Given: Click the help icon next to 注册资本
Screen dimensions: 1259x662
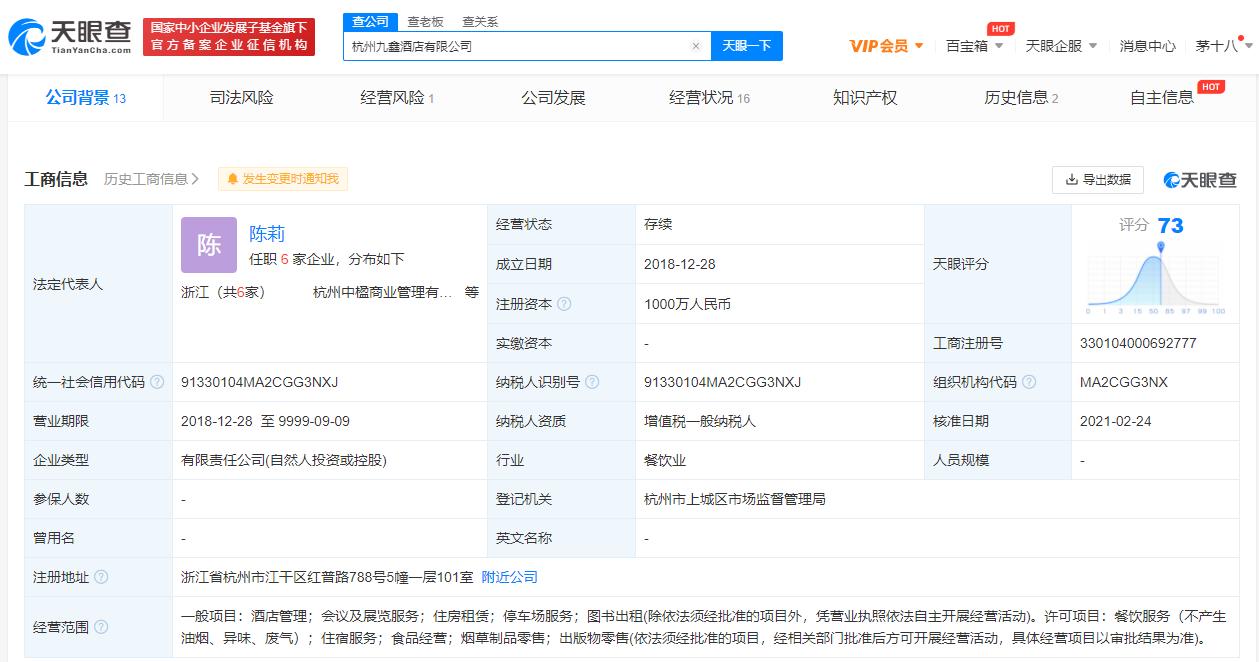Looking at the screenshot, I should tap(564, 304).
